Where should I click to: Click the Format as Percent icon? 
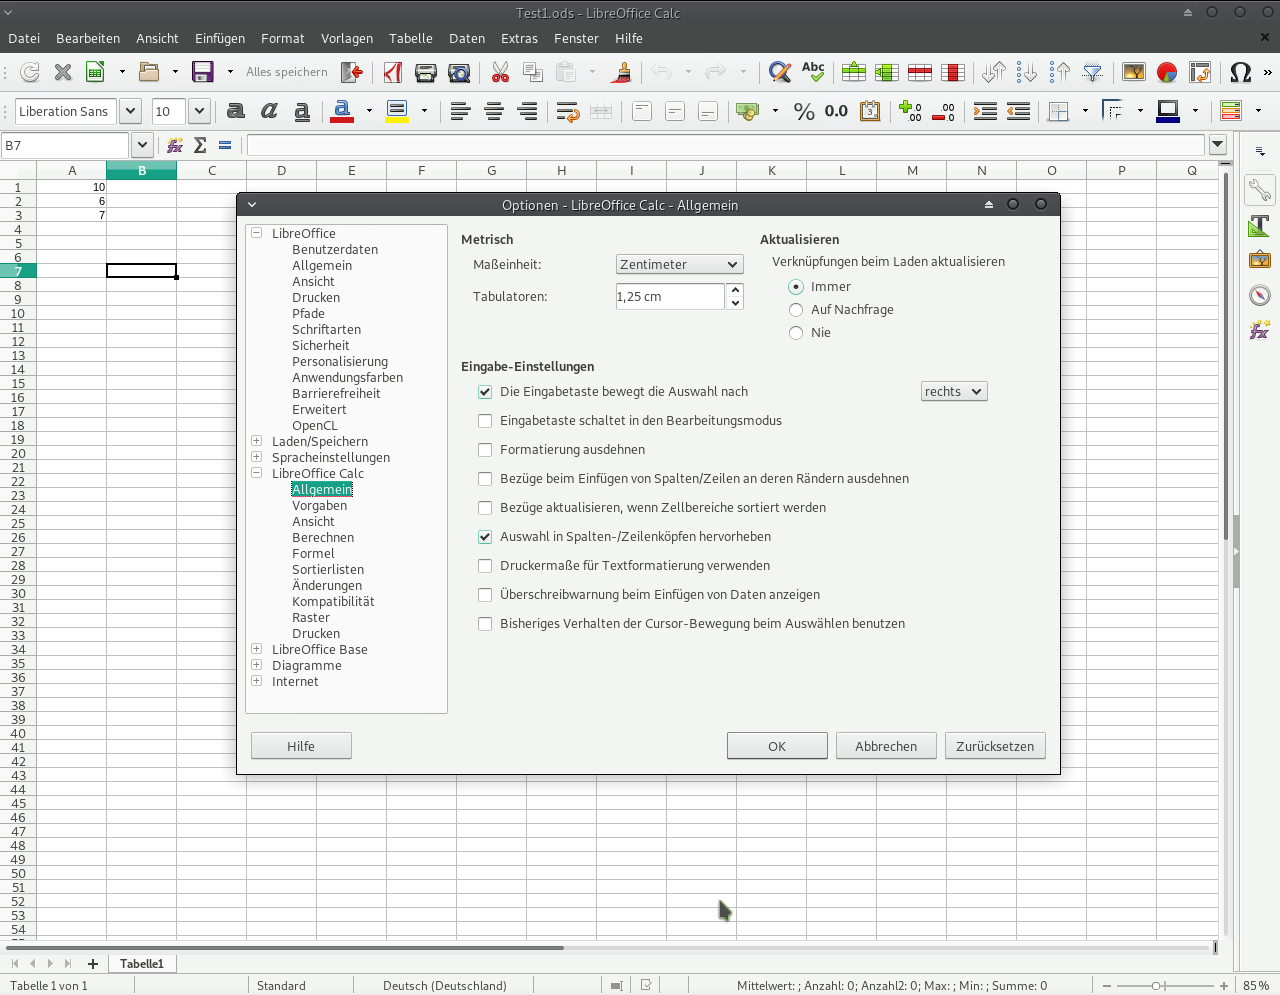coord(804,111)
